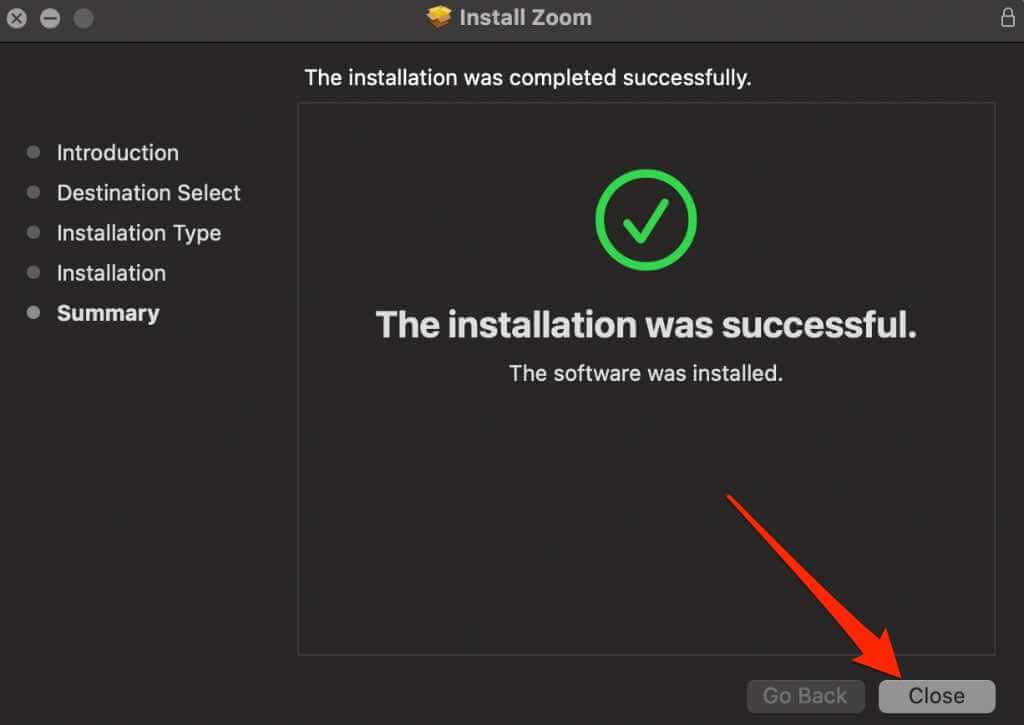Select the step labeled only "Installation"
Screen dimensions: 1024x725
pos(111,273)
